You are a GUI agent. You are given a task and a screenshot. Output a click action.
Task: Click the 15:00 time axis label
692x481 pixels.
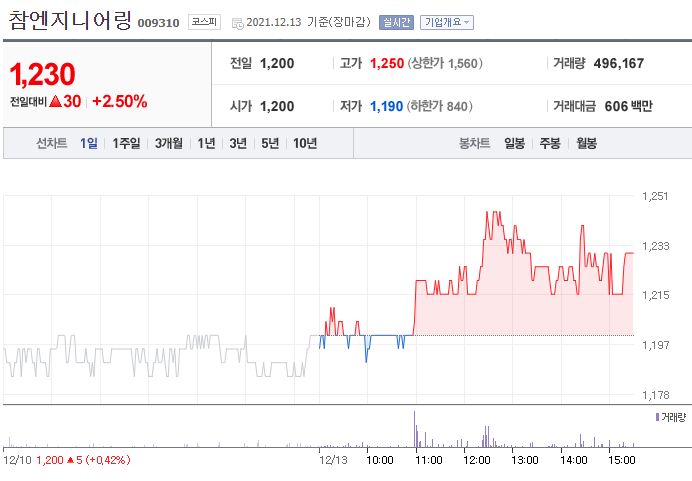click(x=622, y=460)
